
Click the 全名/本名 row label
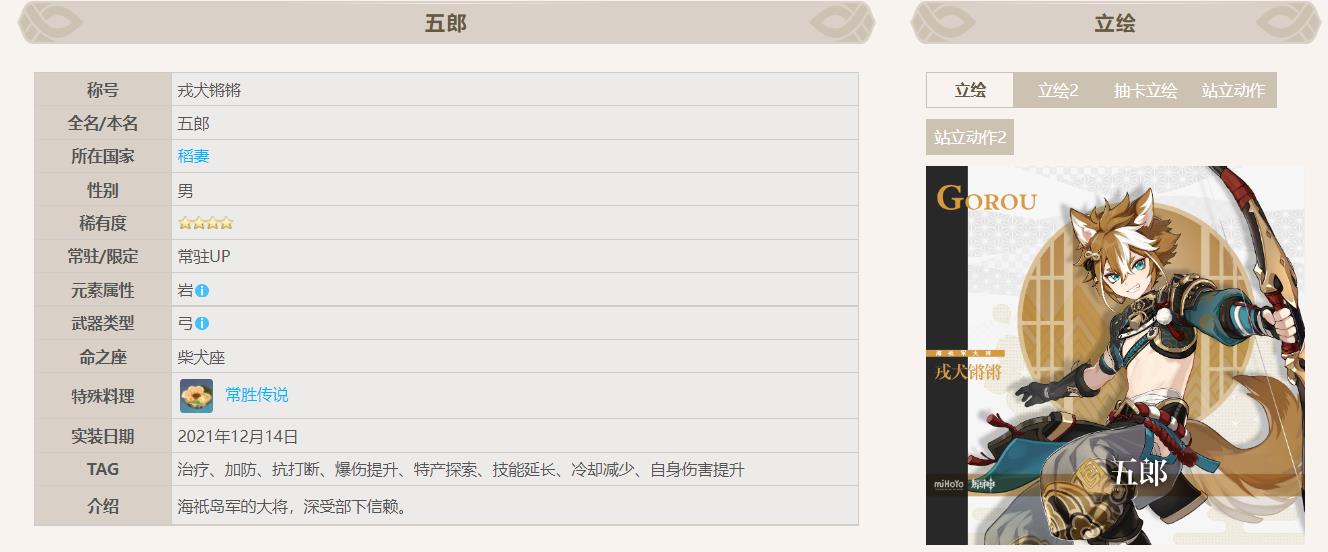point(103,123)
